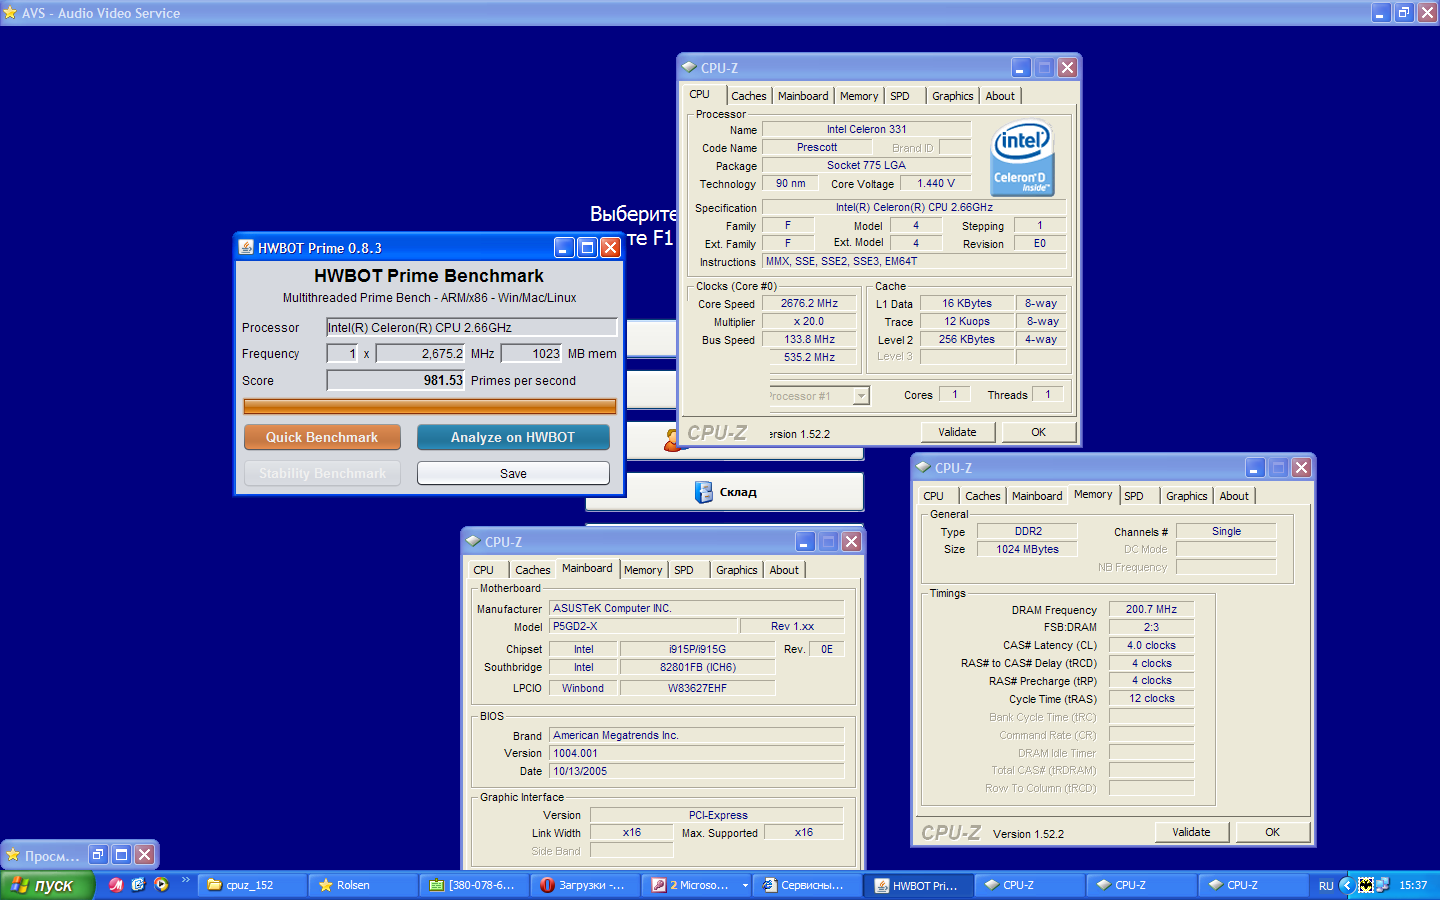Restore the minimized Просм... window
The height and width of the screenshot is (900, 1440).
point(98,855)
